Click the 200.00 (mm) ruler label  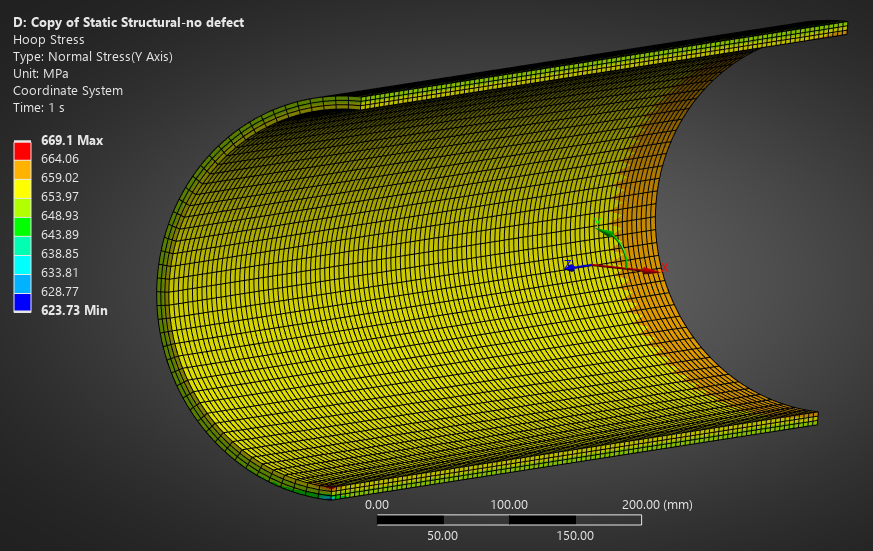pos(657,505)
